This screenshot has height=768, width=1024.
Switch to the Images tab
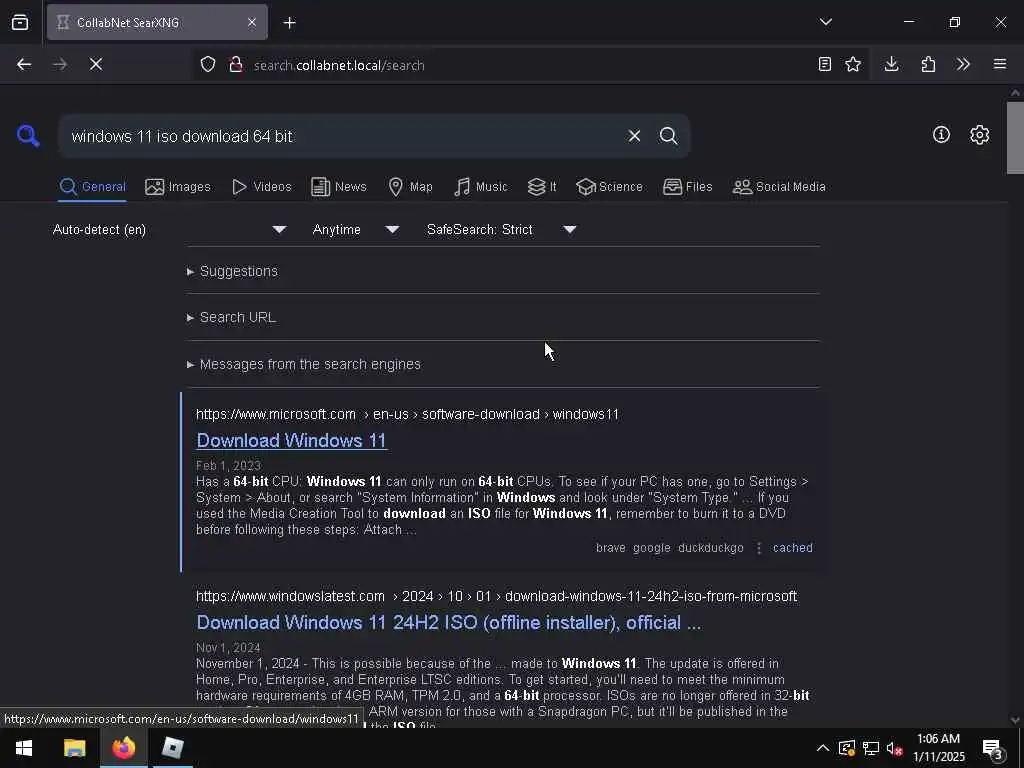(178, 187)
